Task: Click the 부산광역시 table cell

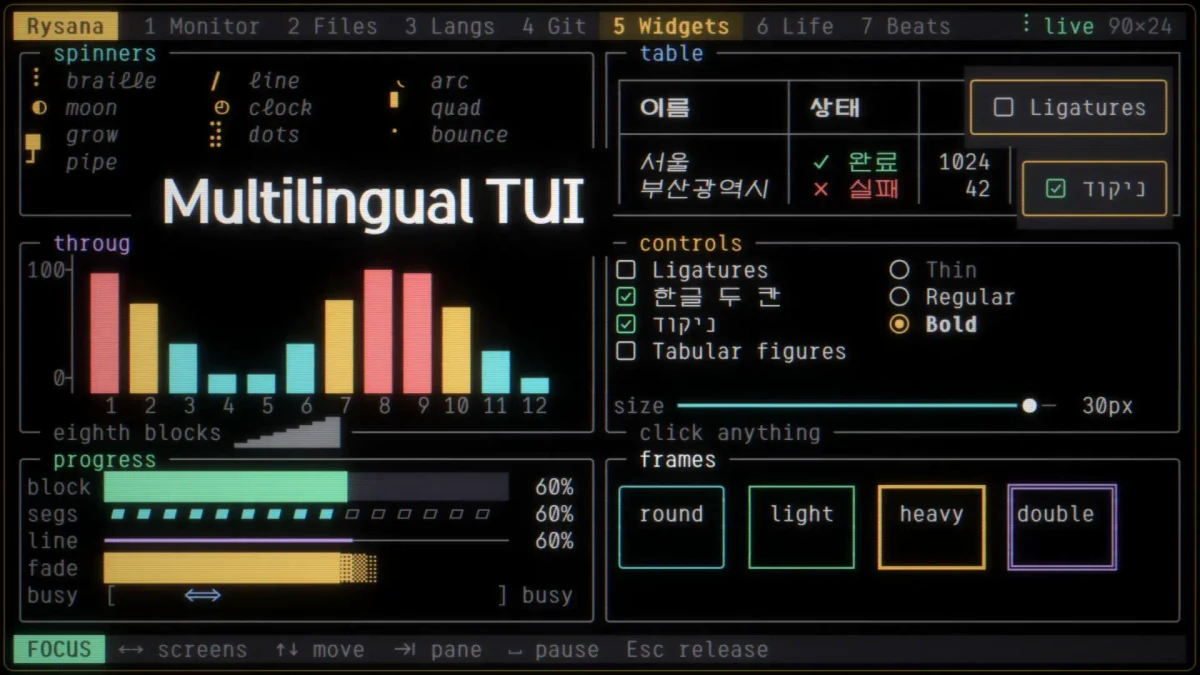Action: 704,189
